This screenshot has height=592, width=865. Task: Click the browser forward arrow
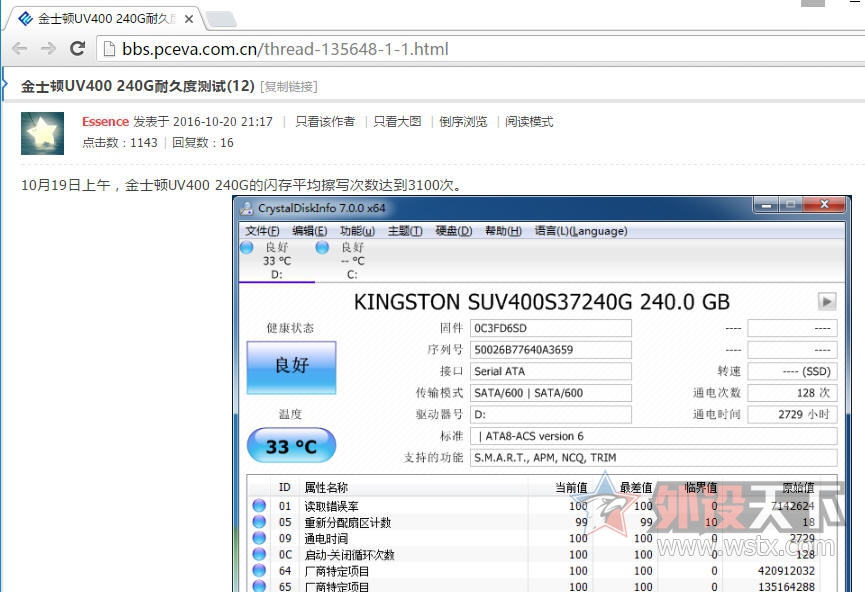tap(48, 49)
